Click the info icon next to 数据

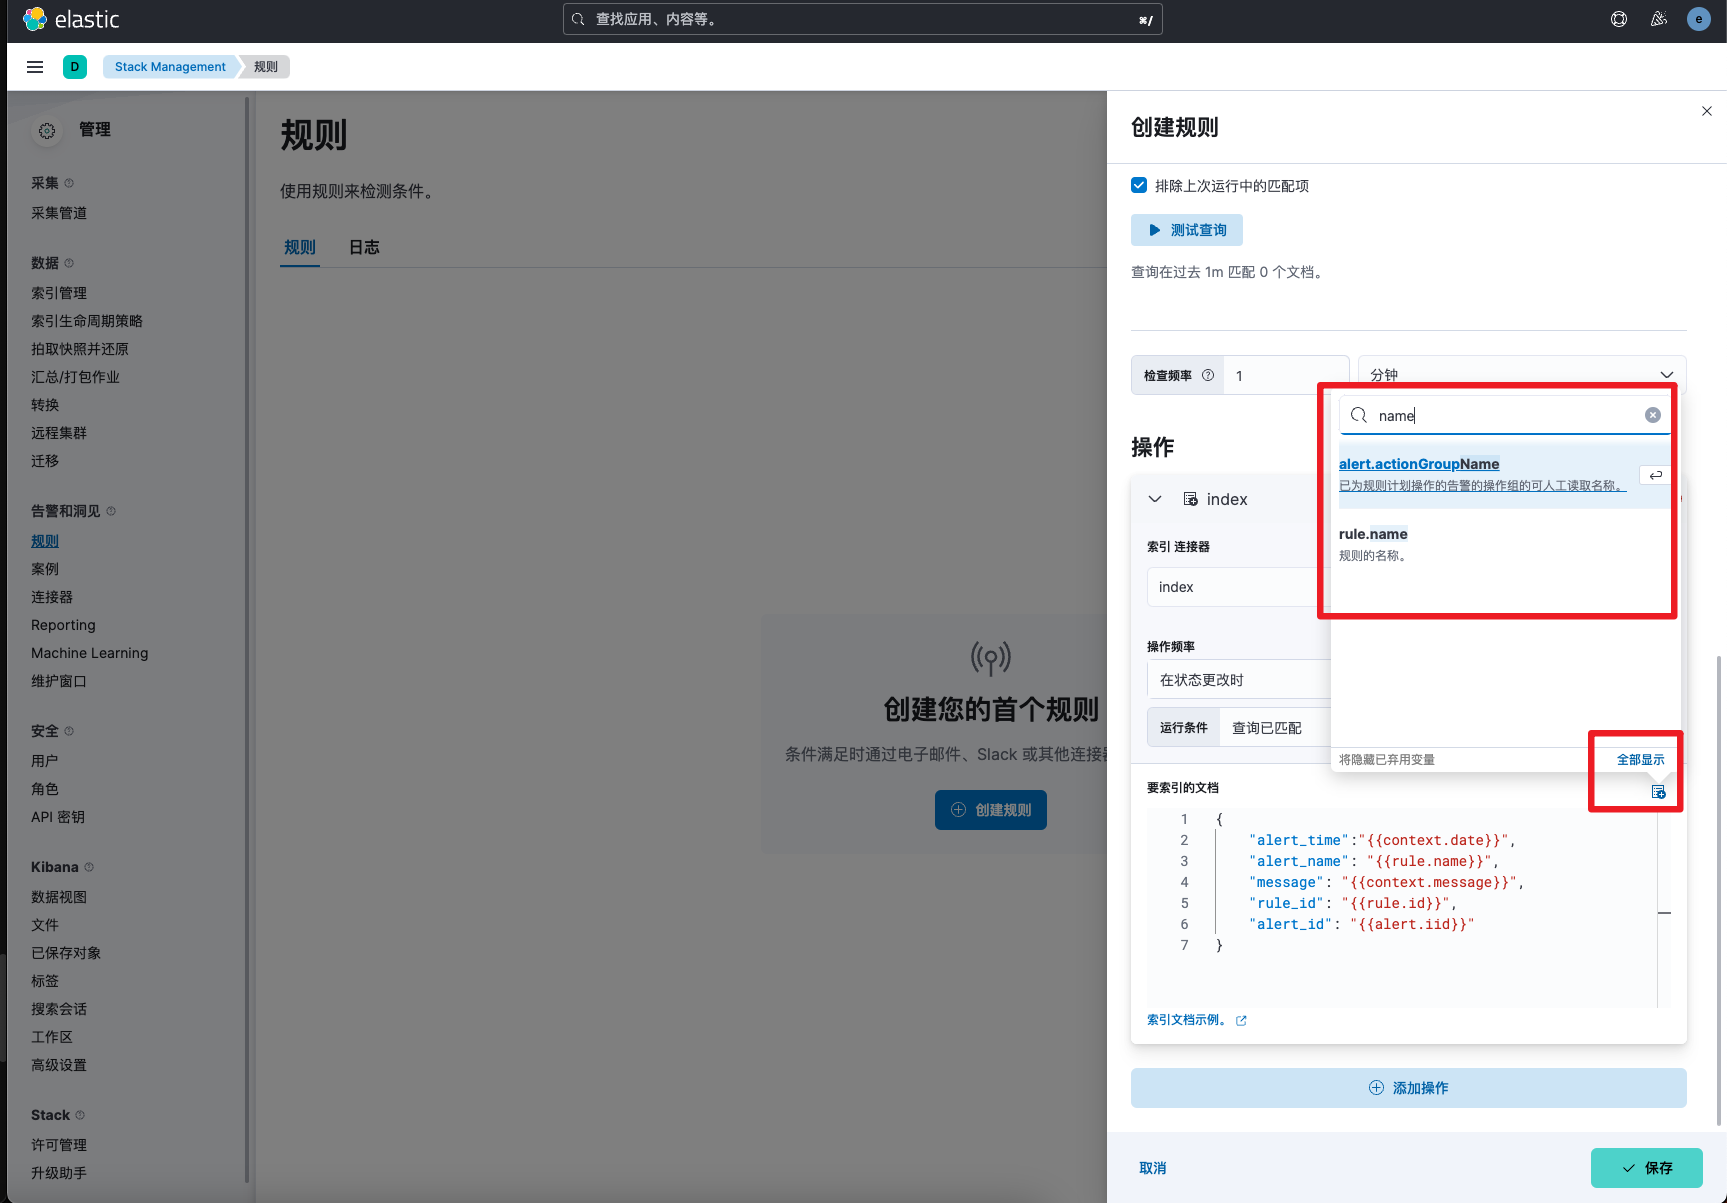tap(69, 263)
